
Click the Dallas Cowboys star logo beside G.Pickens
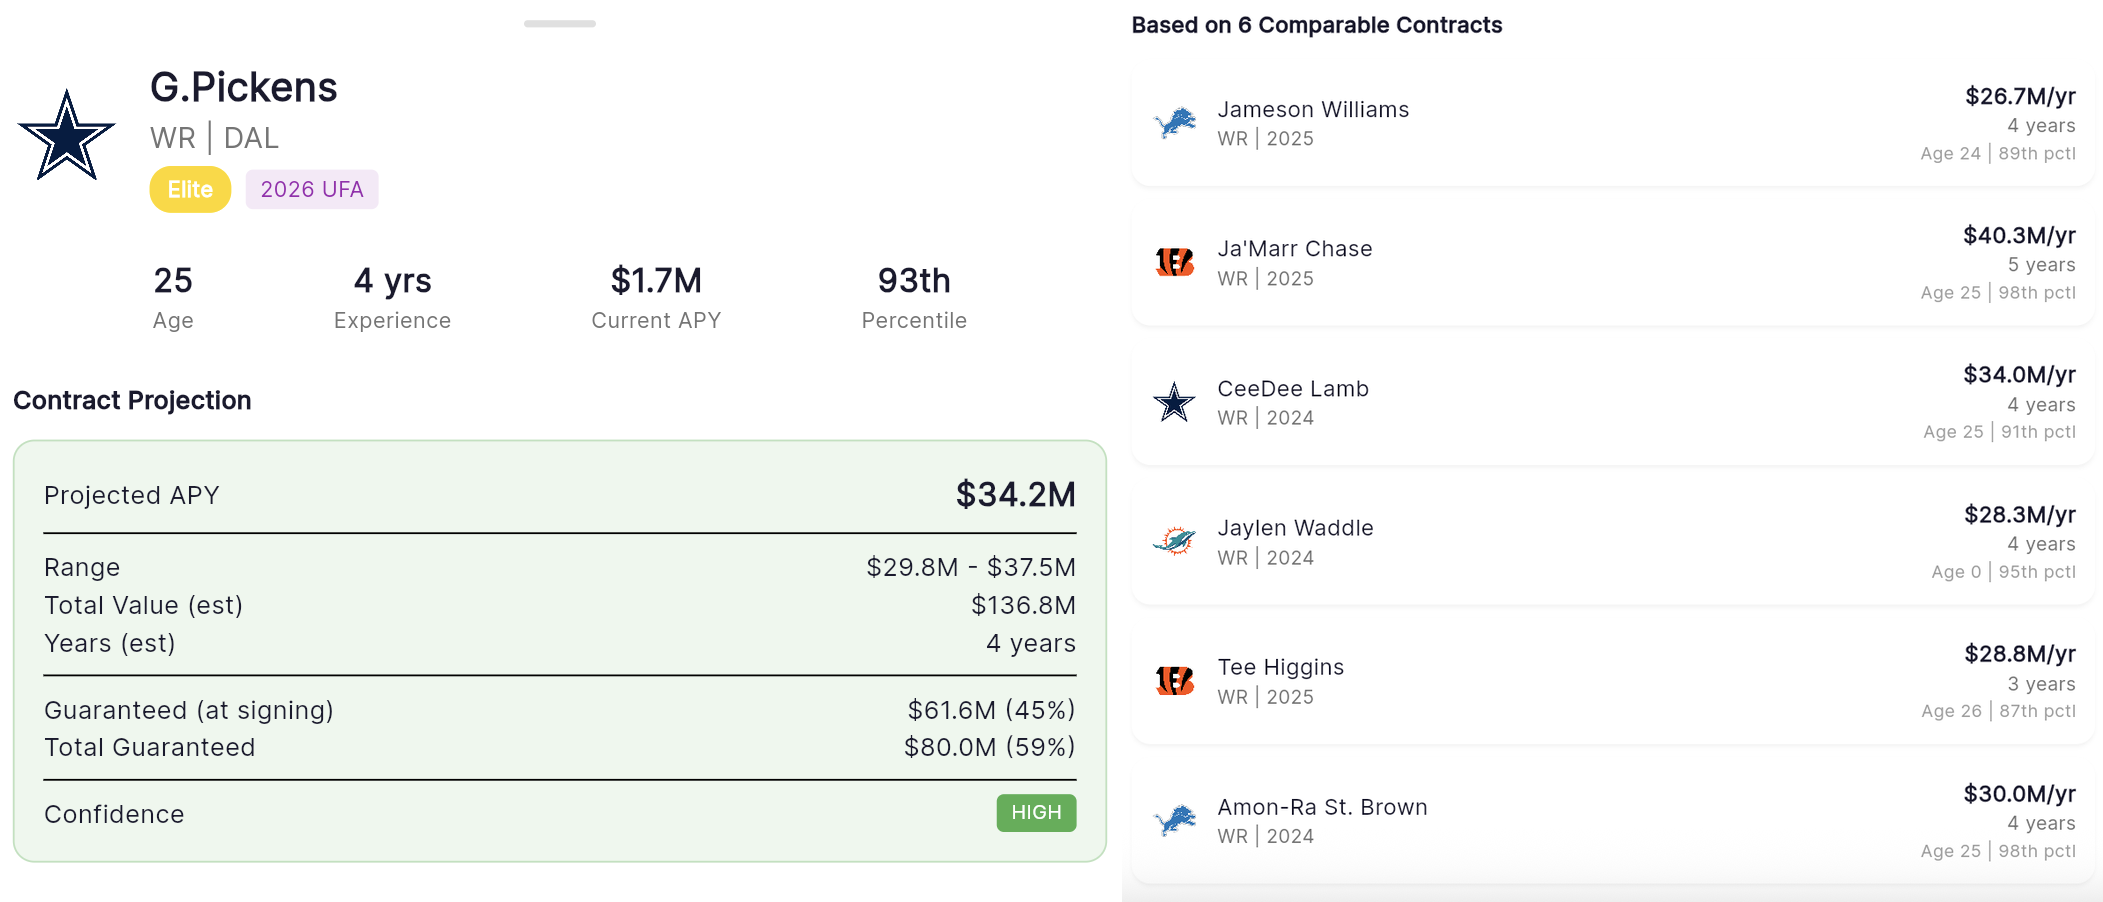coord(66,136)
